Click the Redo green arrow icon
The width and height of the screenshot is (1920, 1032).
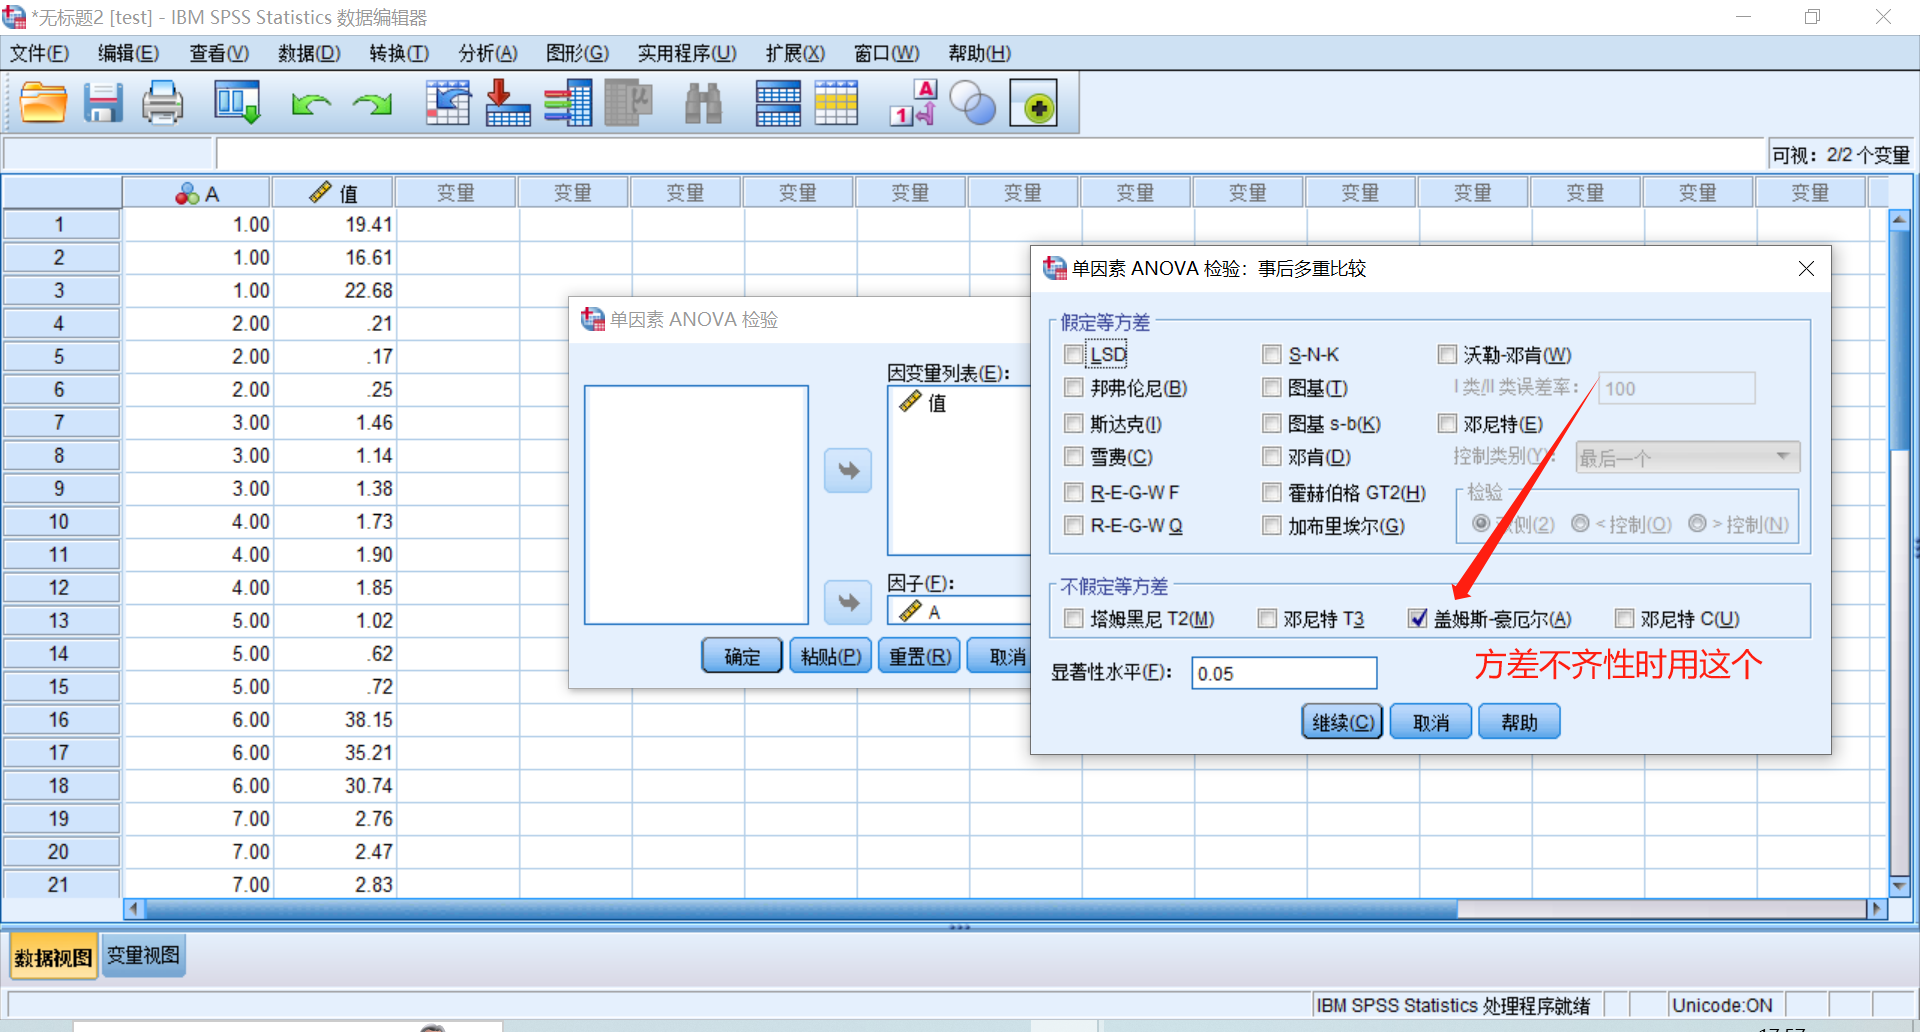tap(373, 103)
